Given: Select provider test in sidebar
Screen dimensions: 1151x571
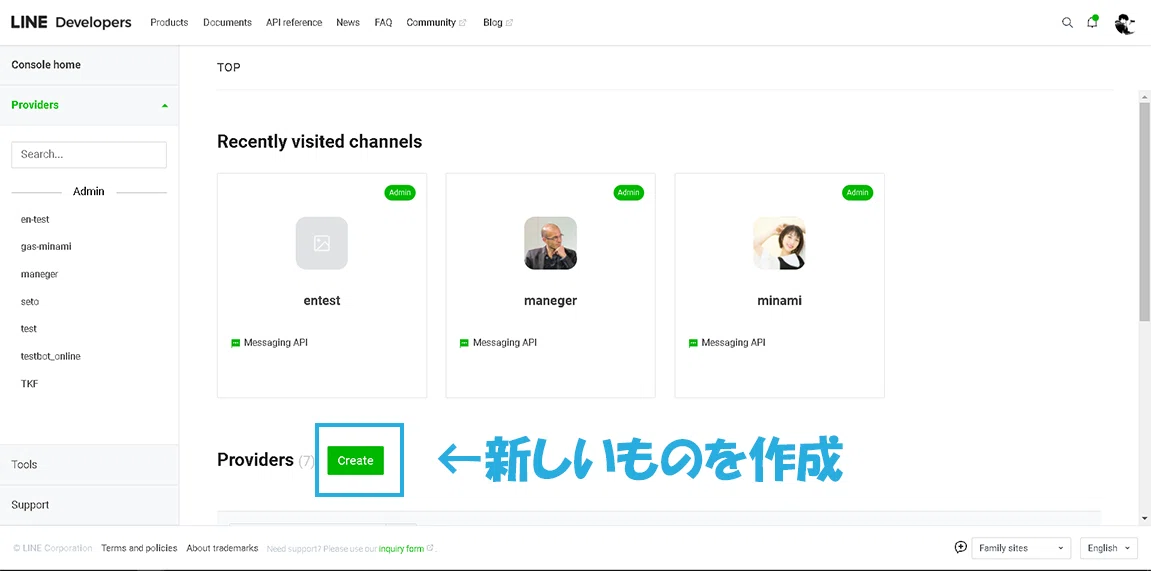Looking at the screenshot, I should click(29, 329).
